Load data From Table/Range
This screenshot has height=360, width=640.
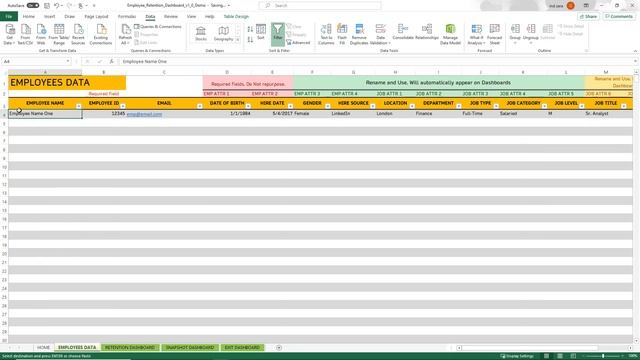tap(59, 34)
